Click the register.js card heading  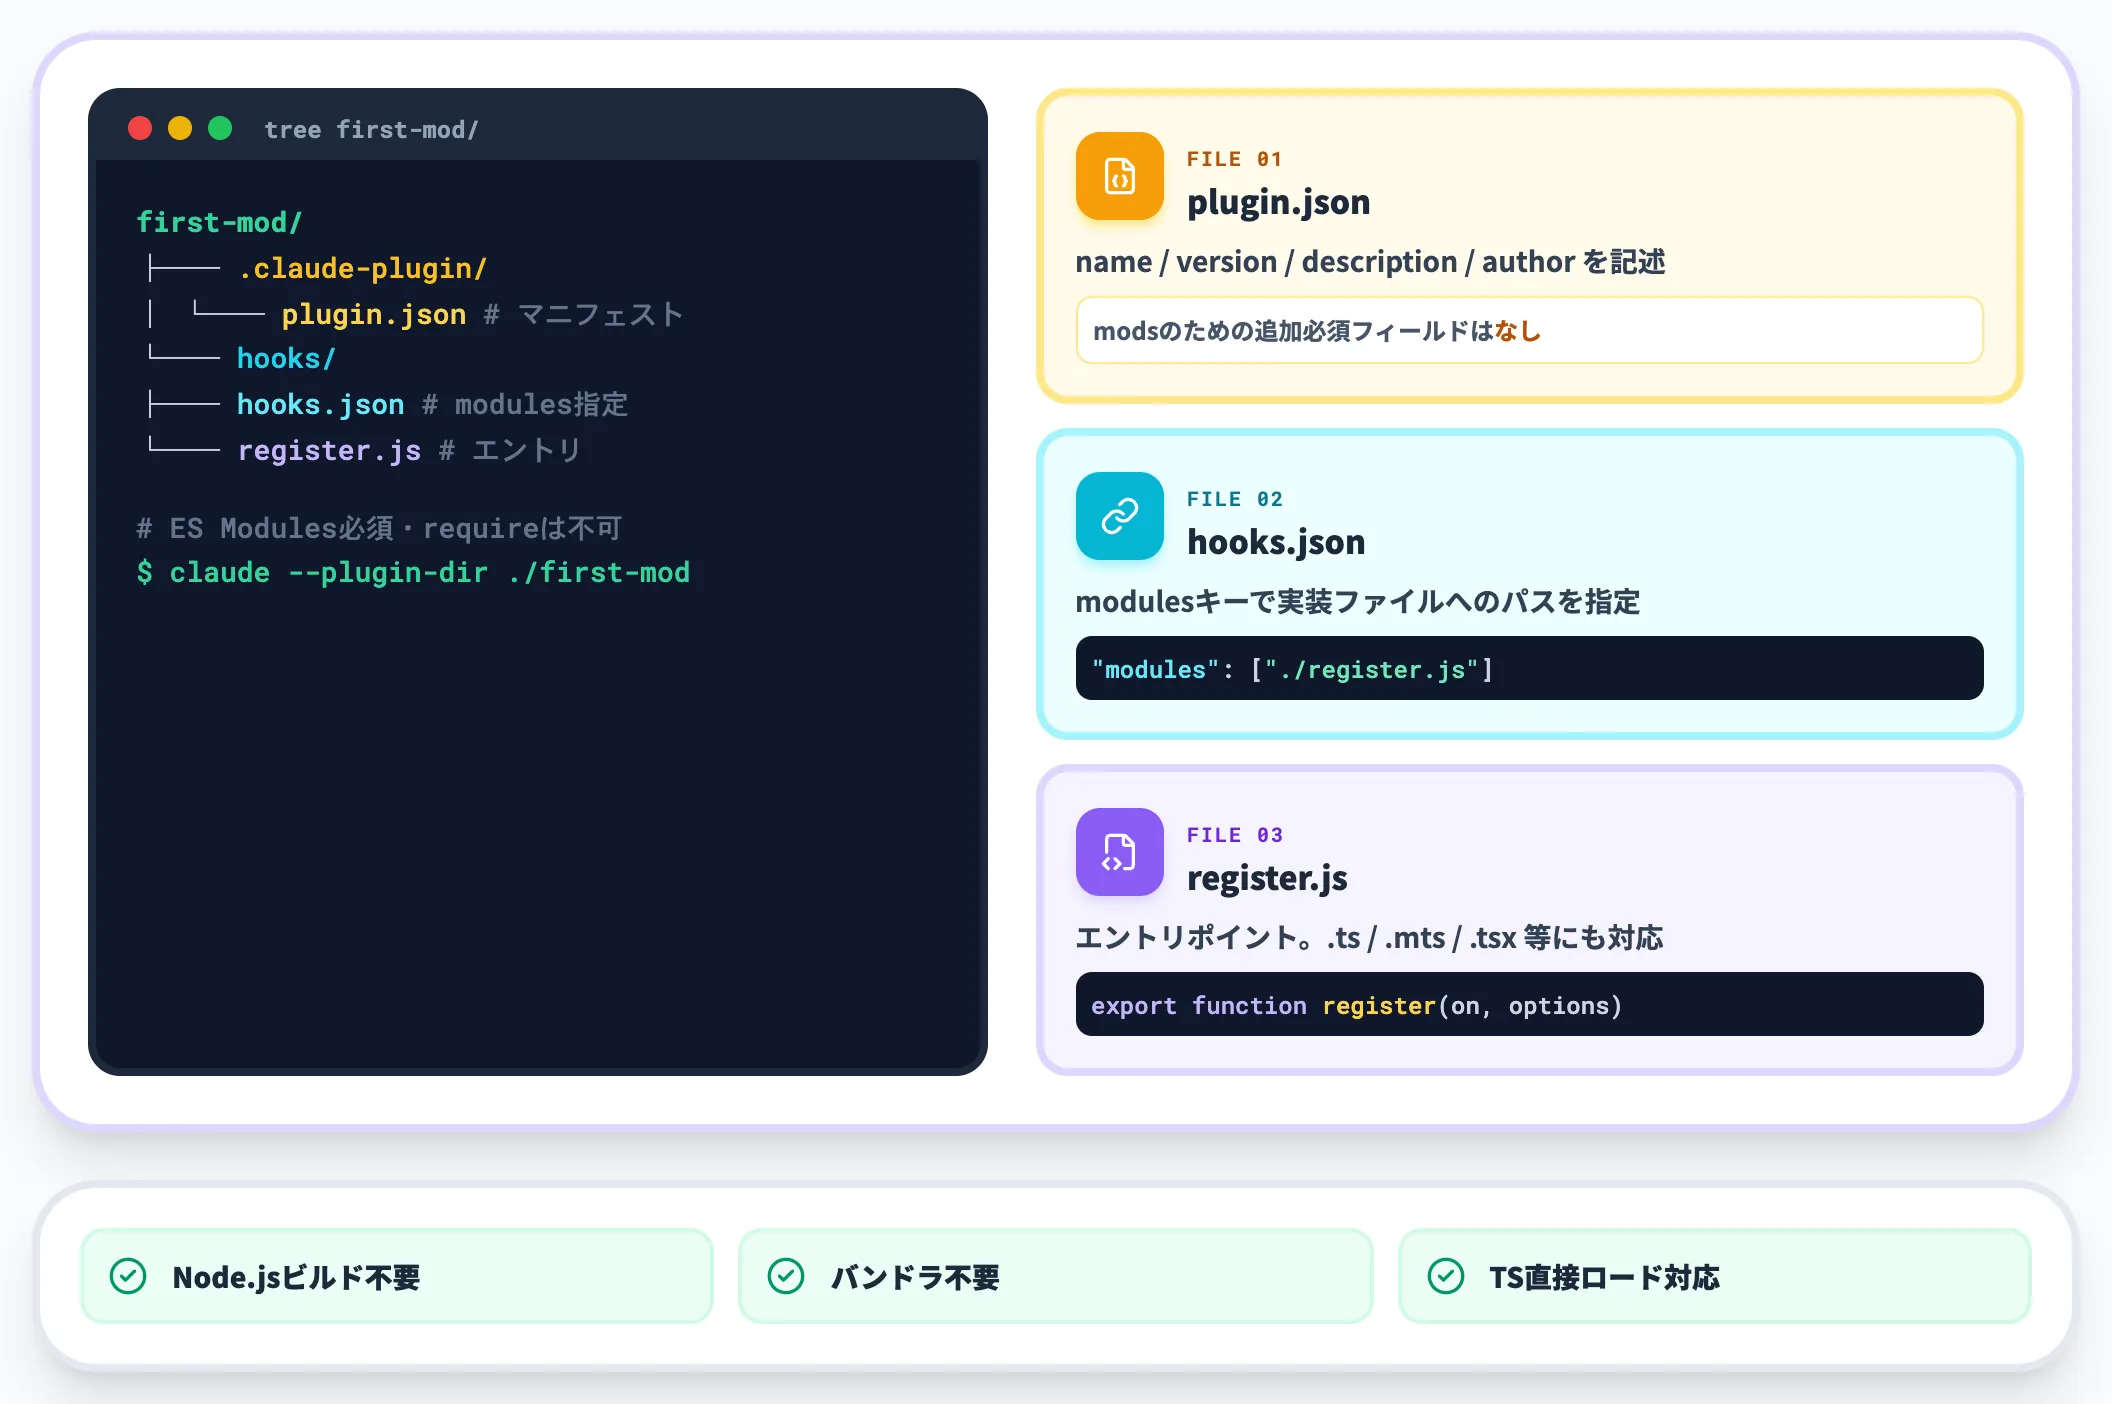(1267, 877)
